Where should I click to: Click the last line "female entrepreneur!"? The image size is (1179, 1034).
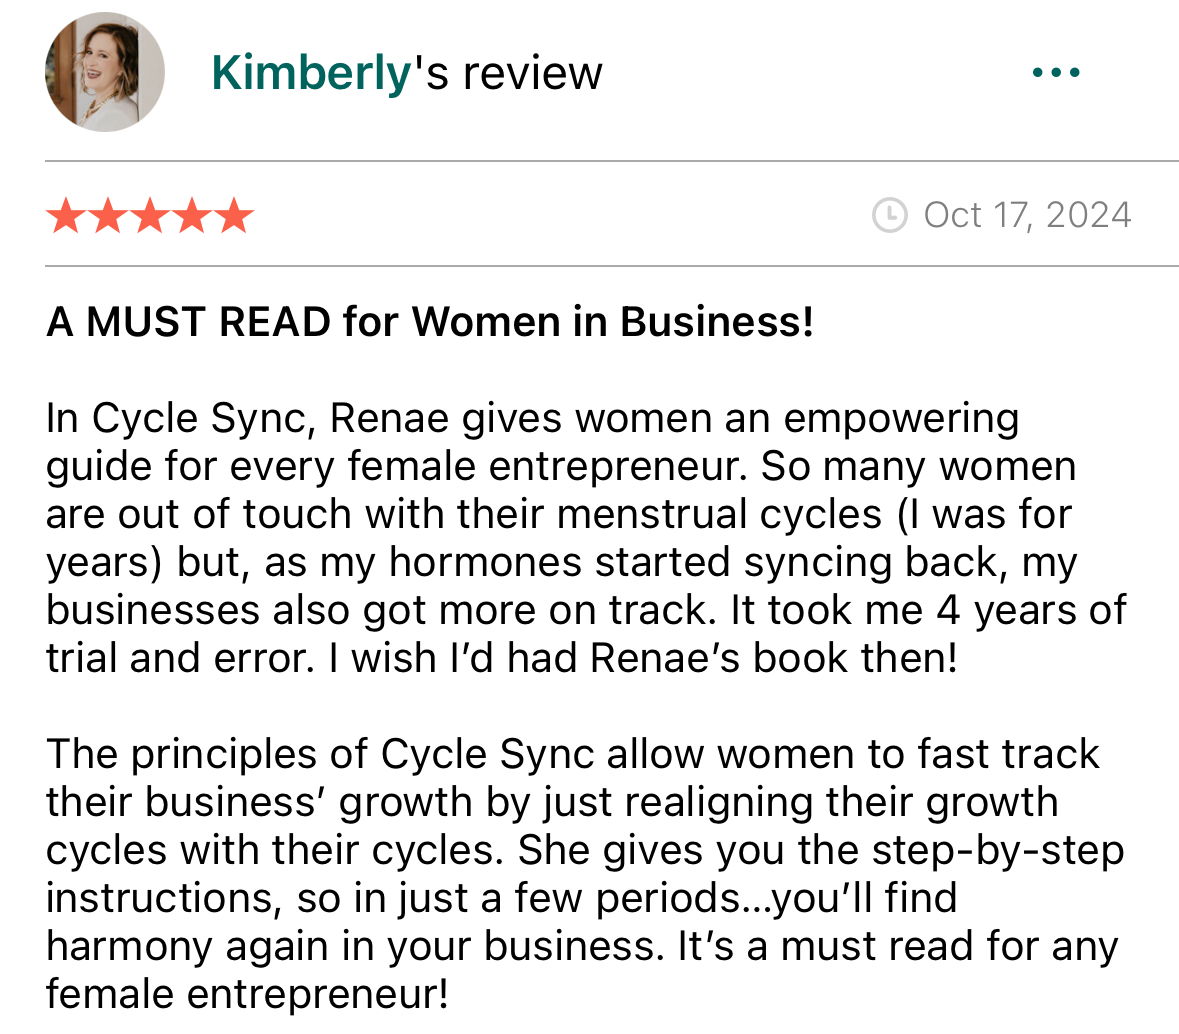(247, 994)
